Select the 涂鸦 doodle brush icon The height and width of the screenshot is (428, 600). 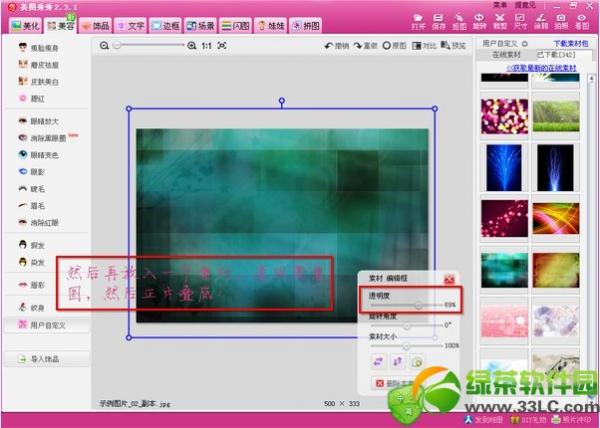(x=541, y=22)
